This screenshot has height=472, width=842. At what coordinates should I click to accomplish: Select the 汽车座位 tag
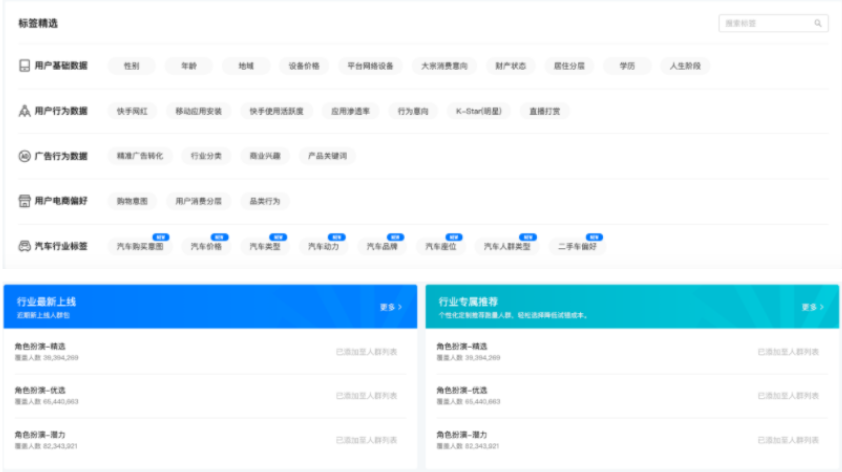[441, 246]
